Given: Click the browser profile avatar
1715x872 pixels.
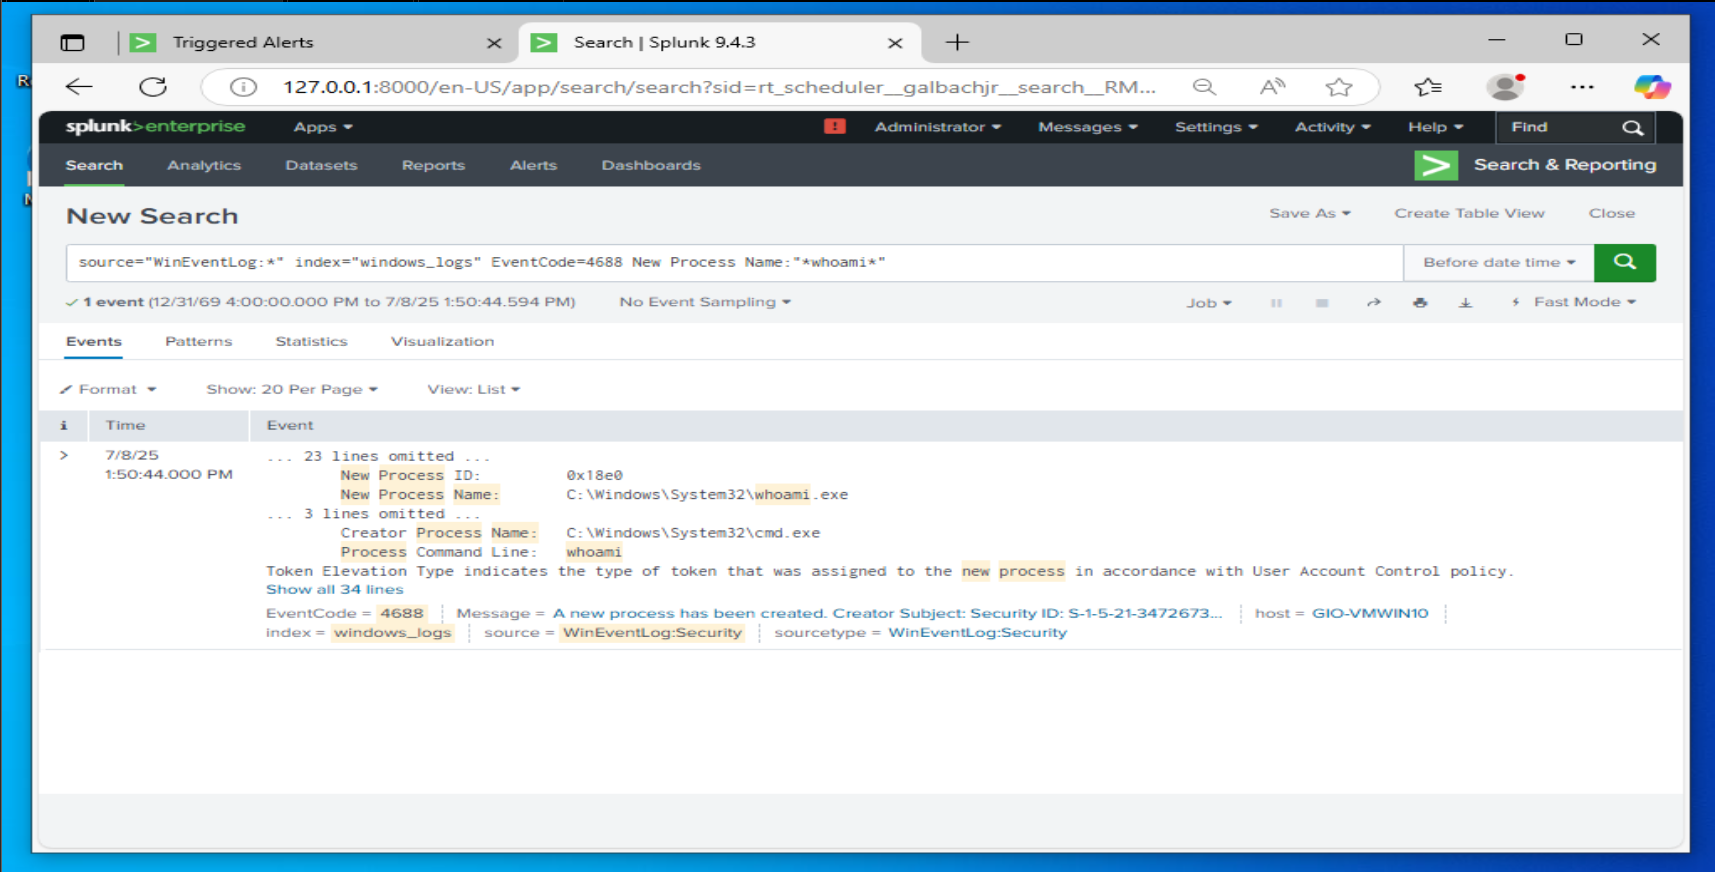Looking at the screenshot, I should [x=1504, y=87].
